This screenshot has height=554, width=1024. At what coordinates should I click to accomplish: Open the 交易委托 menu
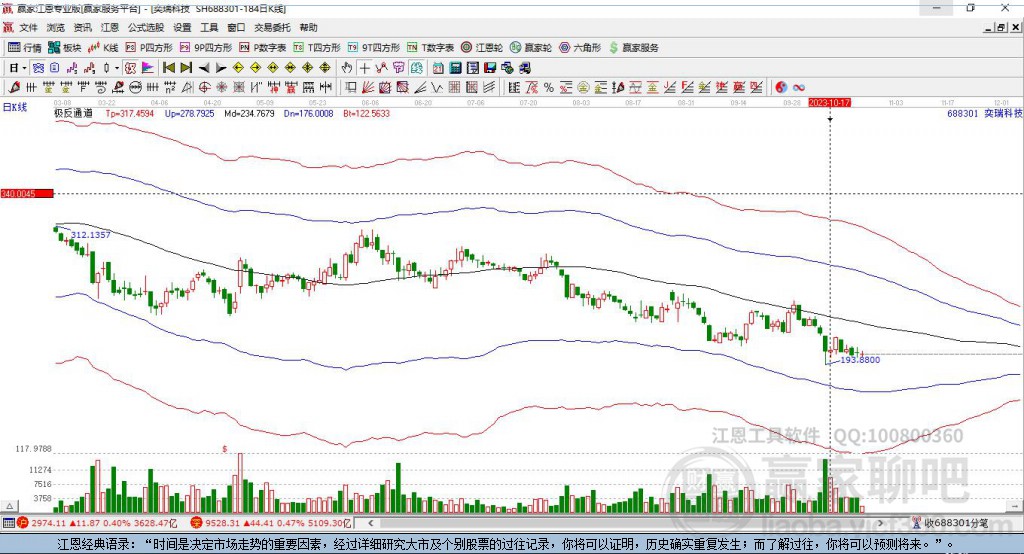coord(272,27)
